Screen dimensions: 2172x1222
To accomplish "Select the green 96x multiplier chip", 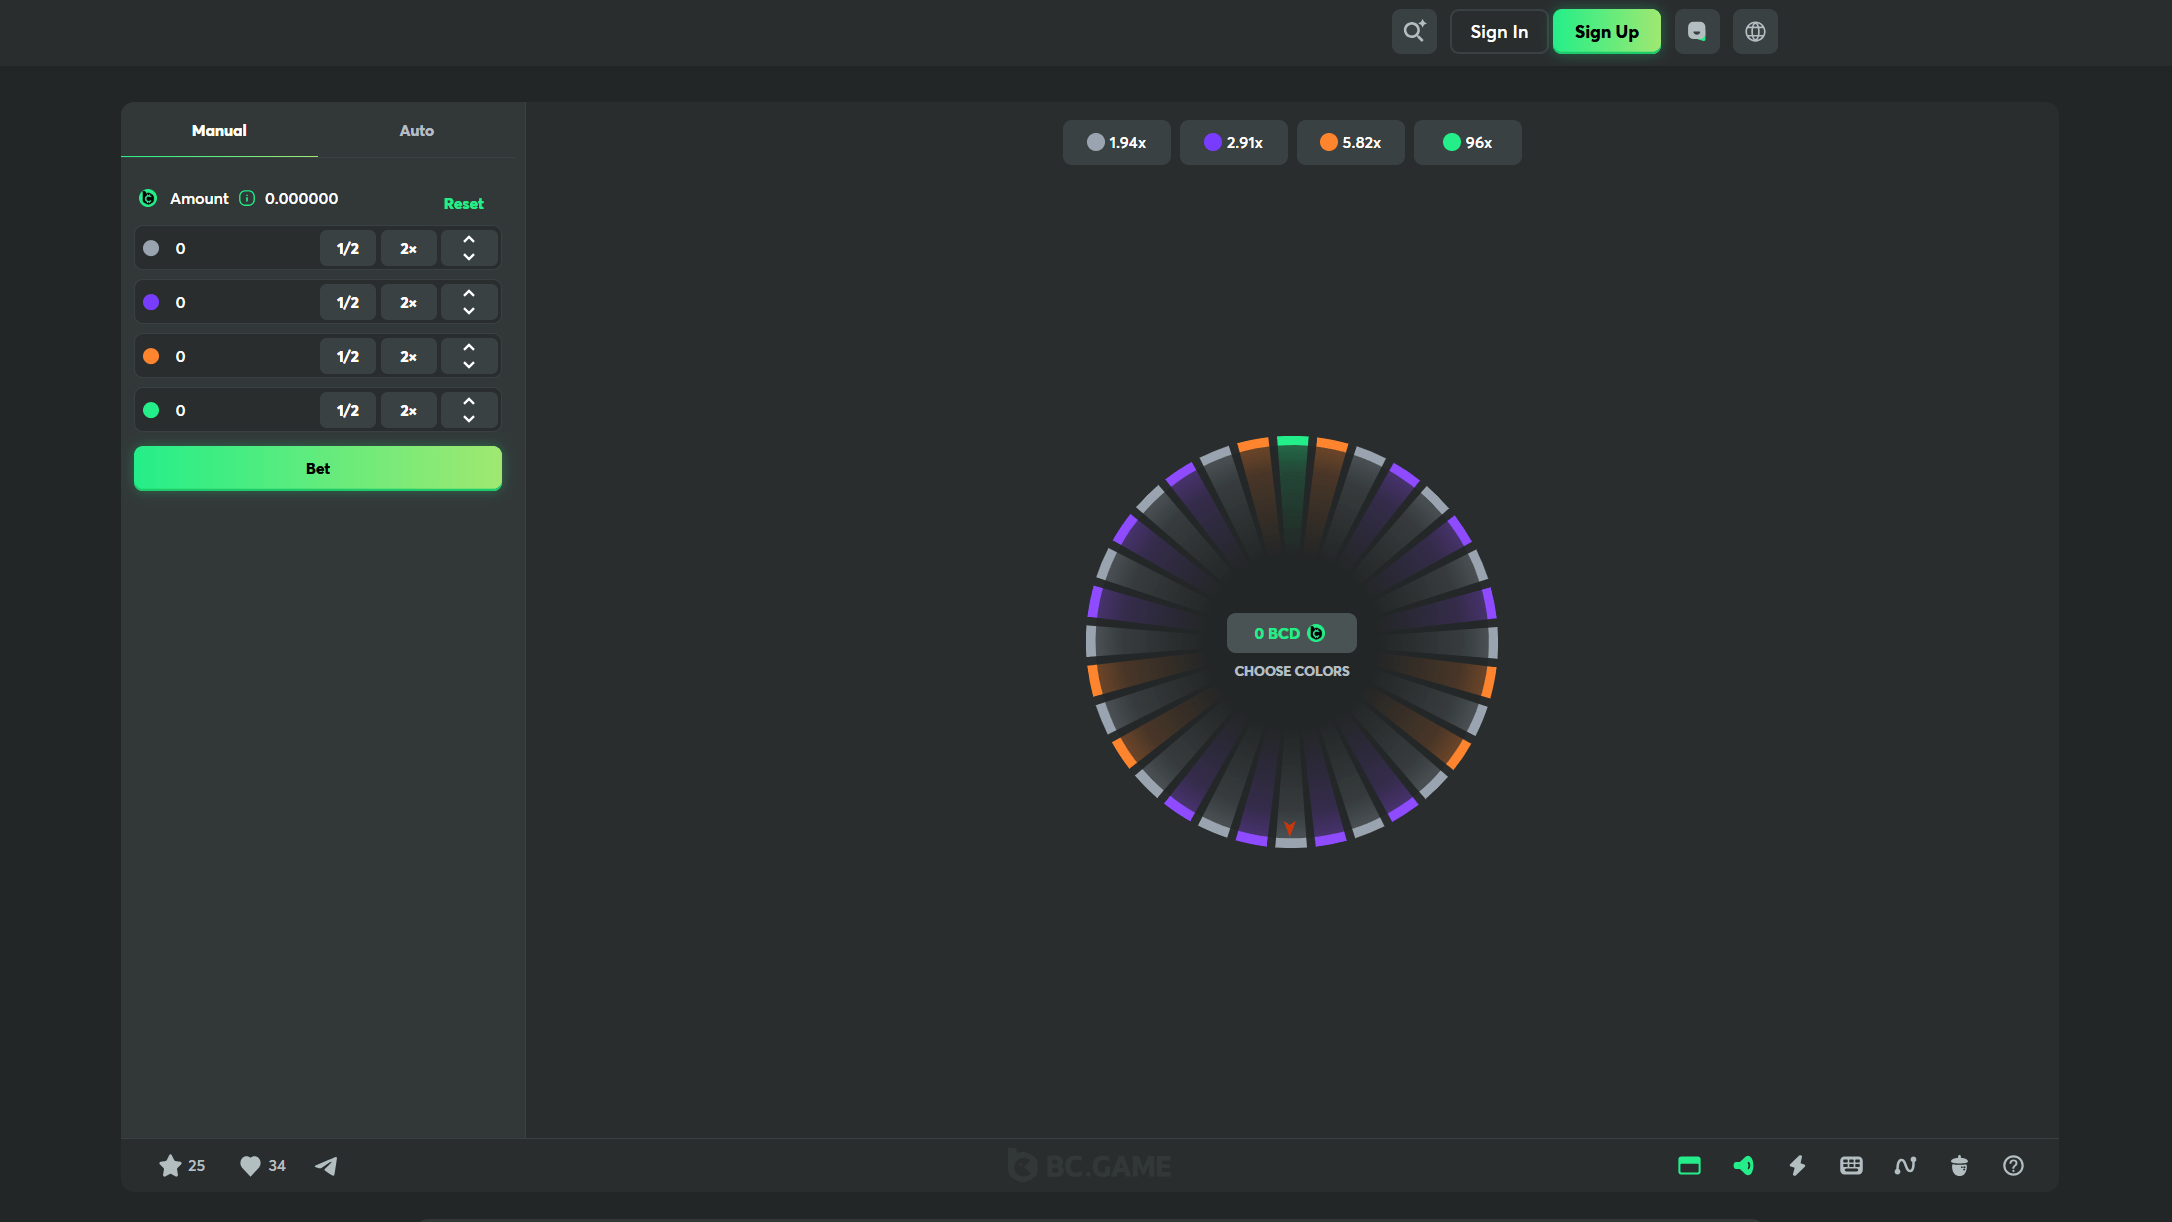I will [1468, 142].
